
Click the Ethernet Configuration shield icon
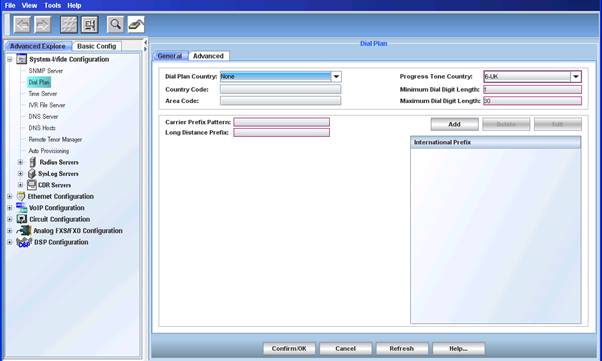point(21,196)
